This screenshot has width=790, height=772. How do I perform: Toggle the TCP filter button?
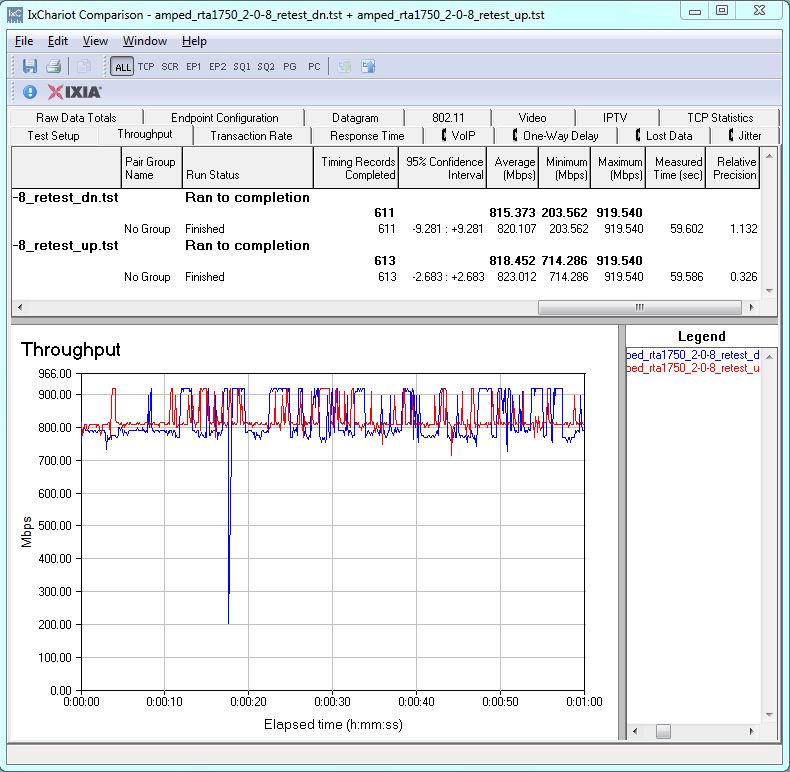coord(146,67)
